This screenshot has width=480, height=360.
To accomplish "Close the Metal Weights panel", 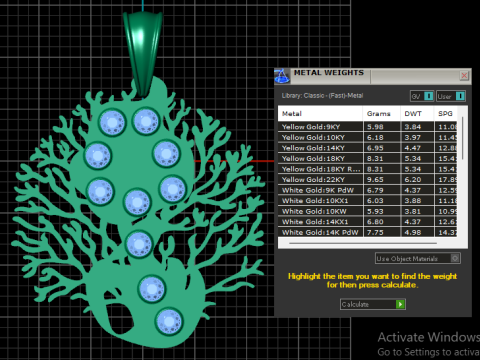I will [x=464, y=76].
